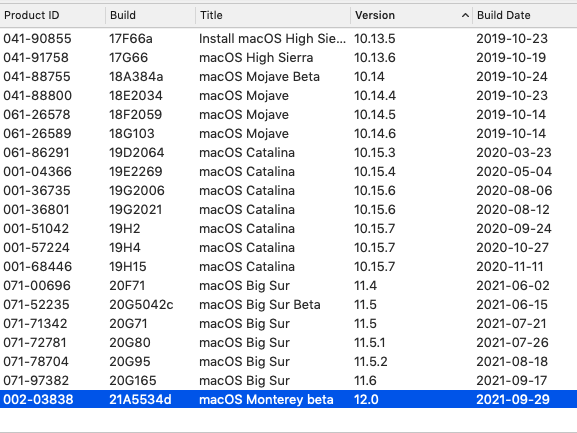This screenshot has width=577, height=433.
Task: Click version 10.14.4 cell
Action: point(375,96)
